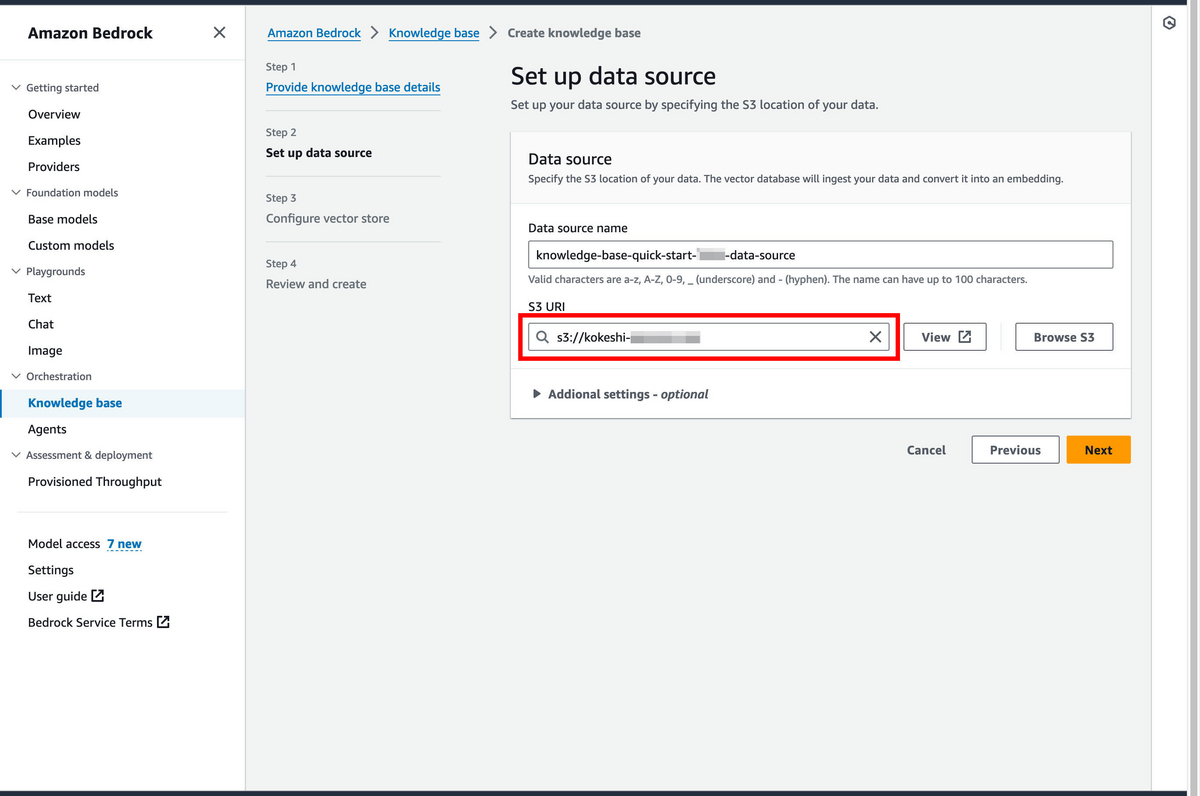Open the Text playground
Image resolution: width=1200 pixels, height=796 pixels.
[x=40, y=298]
